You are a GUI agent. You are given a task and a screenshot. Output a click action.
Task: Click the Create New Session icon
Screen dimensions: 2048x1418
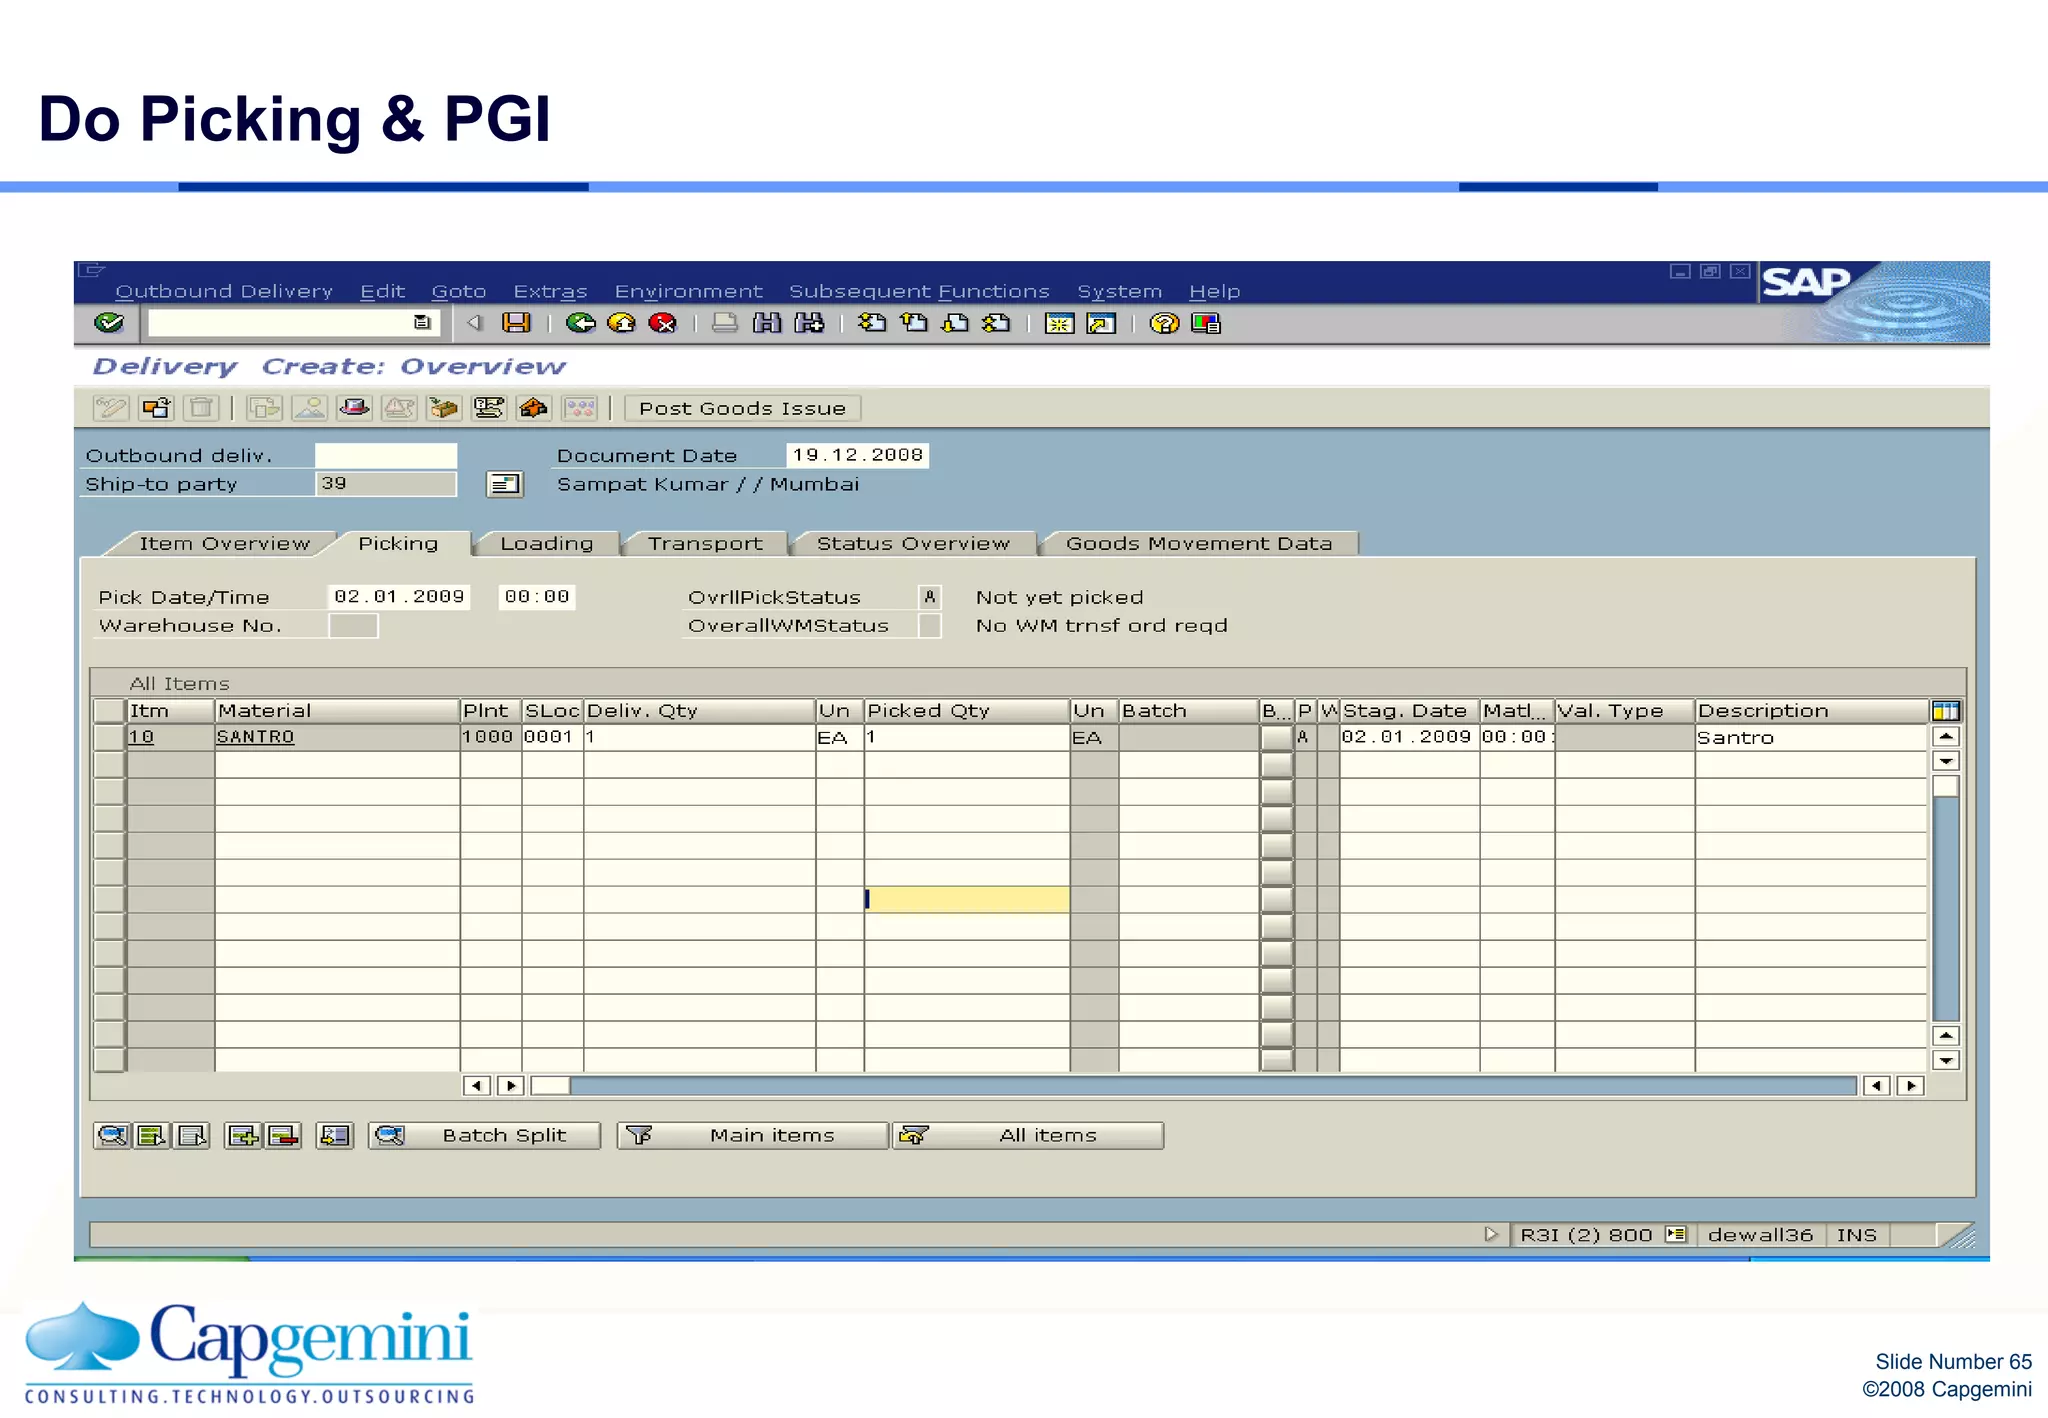(1059, 323)
